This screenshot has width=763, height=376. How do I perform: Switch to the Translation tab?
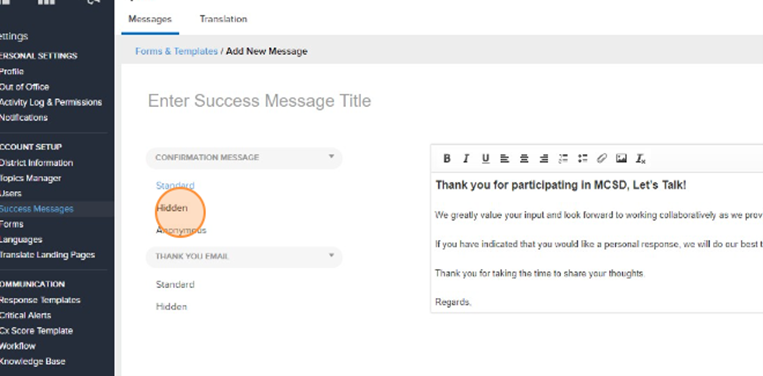click(223, 19)
